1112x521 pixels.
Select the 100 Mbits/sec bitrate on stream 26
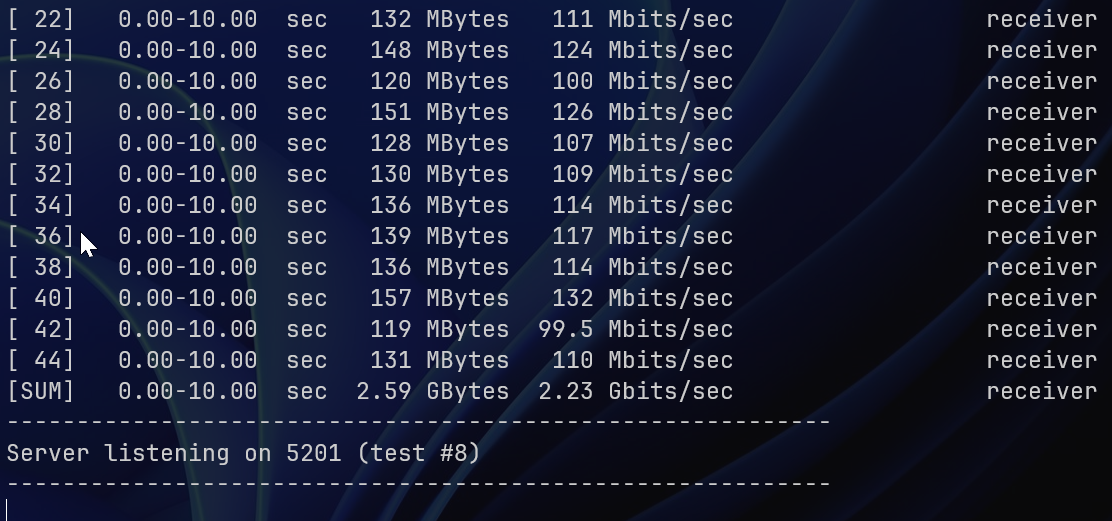point(643,82)
